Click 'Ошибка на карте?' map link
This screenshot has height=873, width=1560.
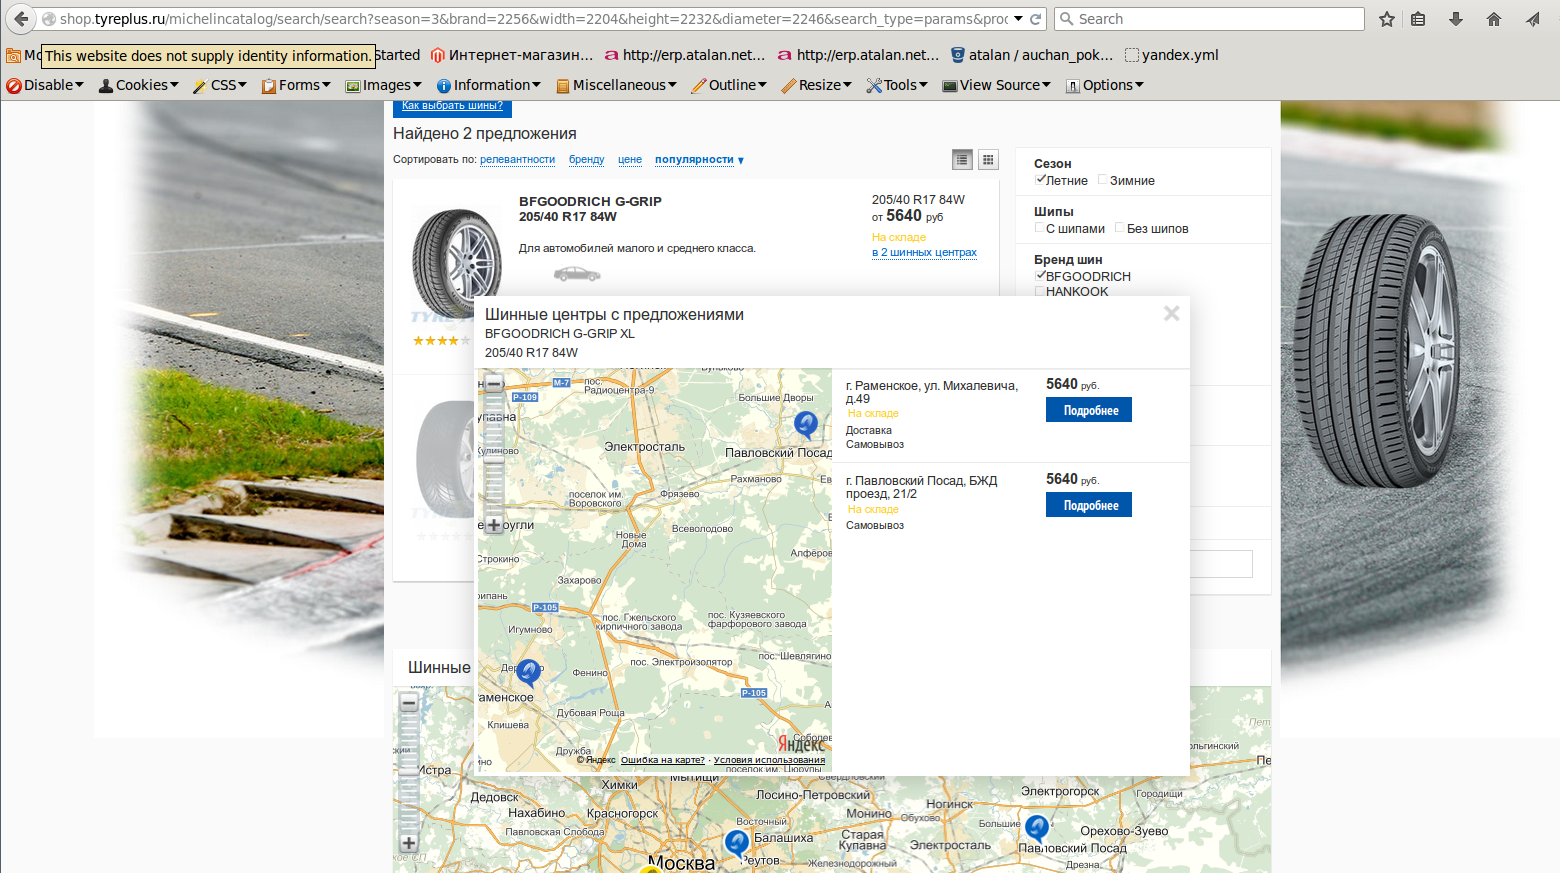click(663, 760)
